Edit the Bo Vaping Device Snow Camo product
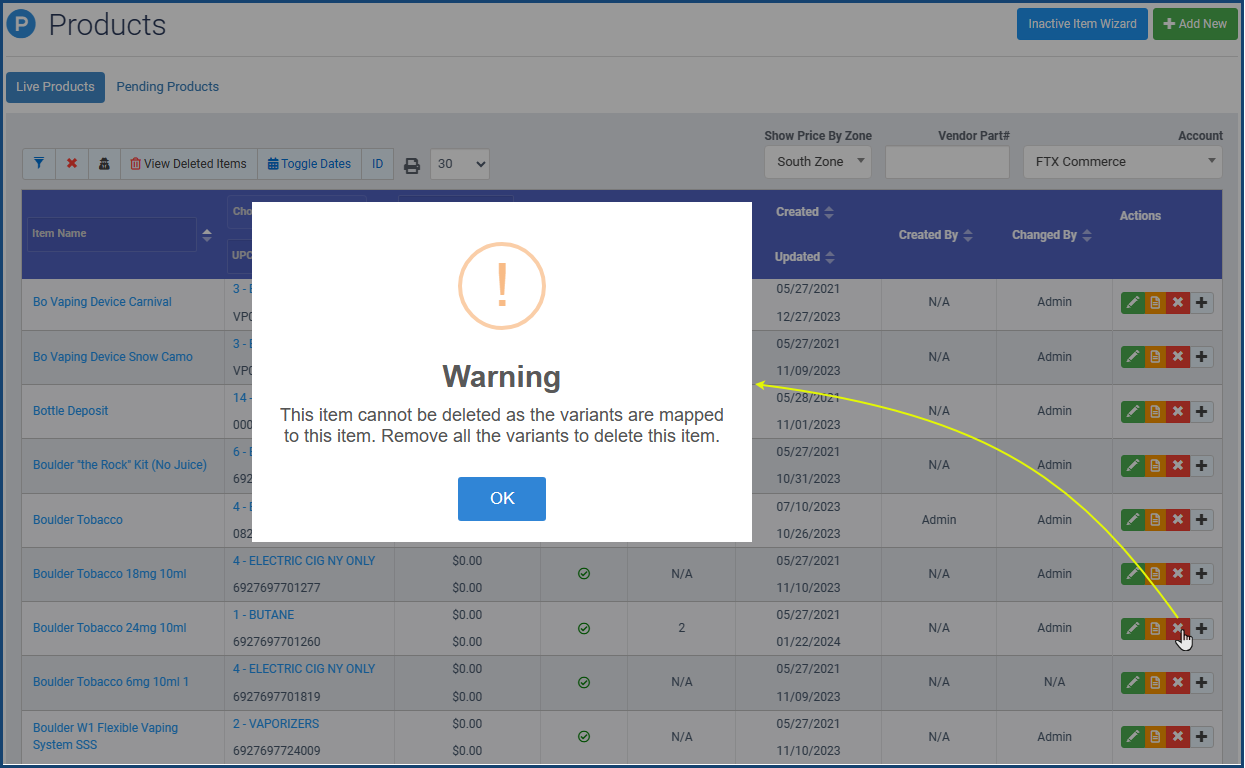1245x768 pixels. (x=1132, y=356)
